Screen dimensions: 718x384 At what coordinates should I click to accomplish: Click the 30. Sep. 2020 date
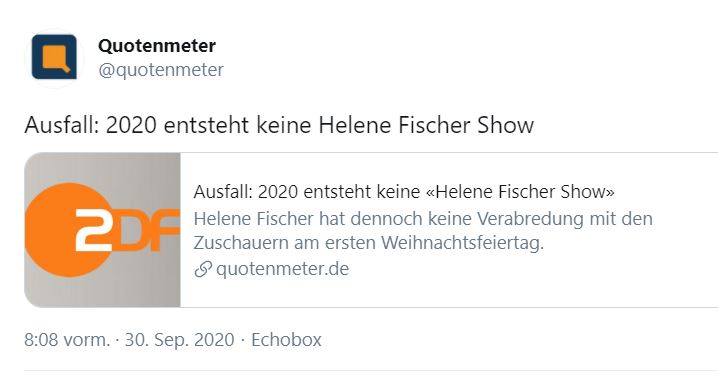[180, 340]
